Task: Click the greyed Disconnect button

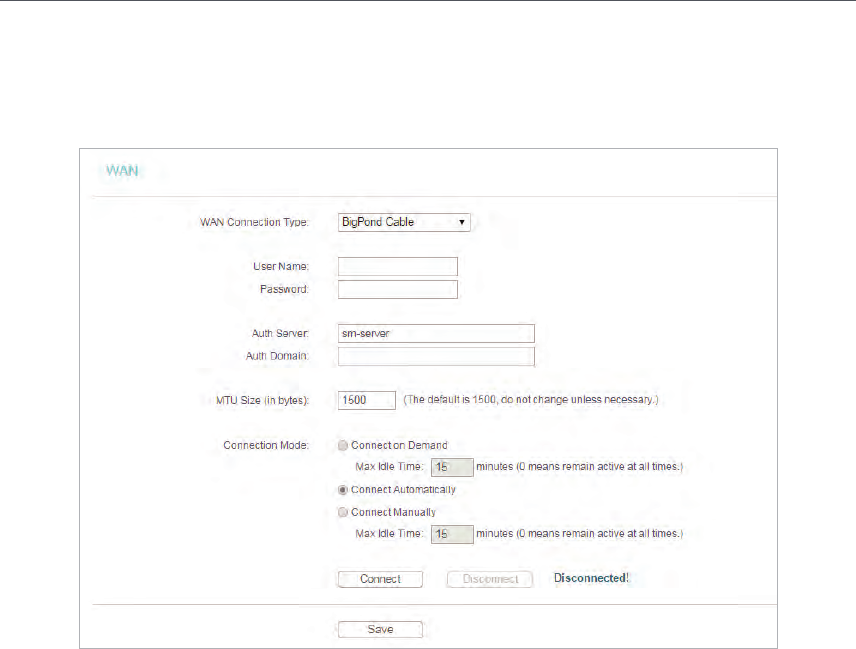Action: (490, 579)
